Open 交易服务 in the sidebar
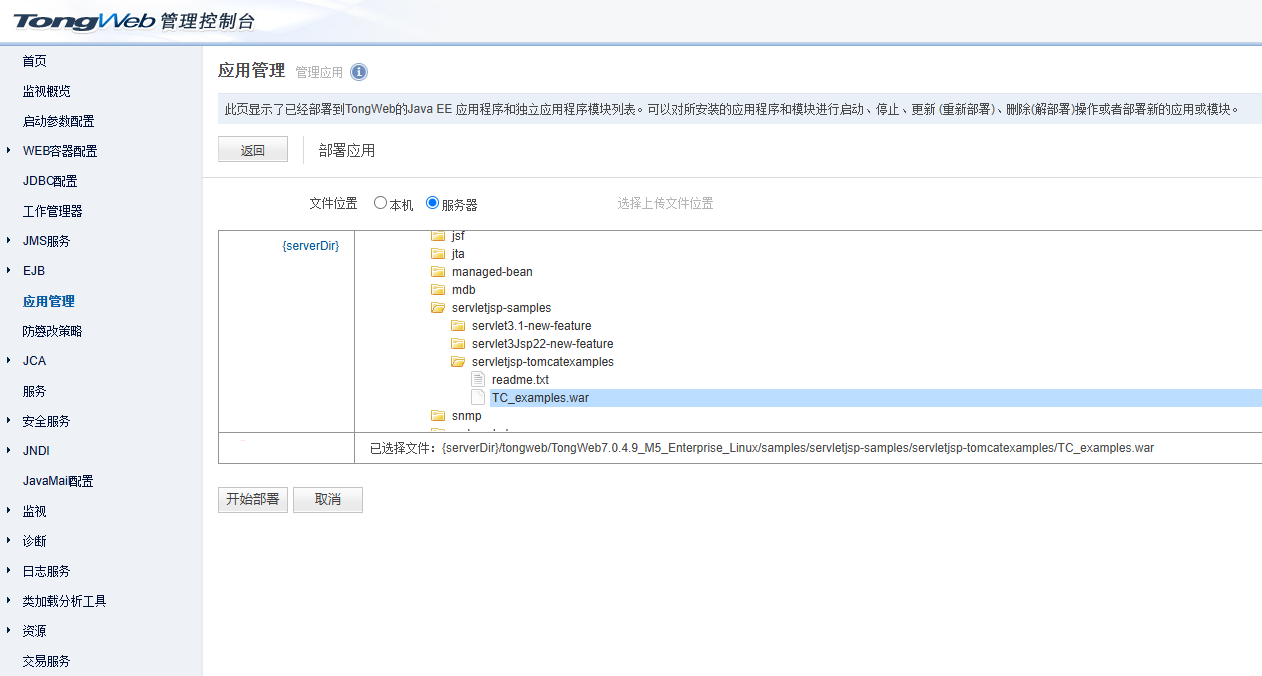Screen dimensions: 1262x676 pos(47,661)
